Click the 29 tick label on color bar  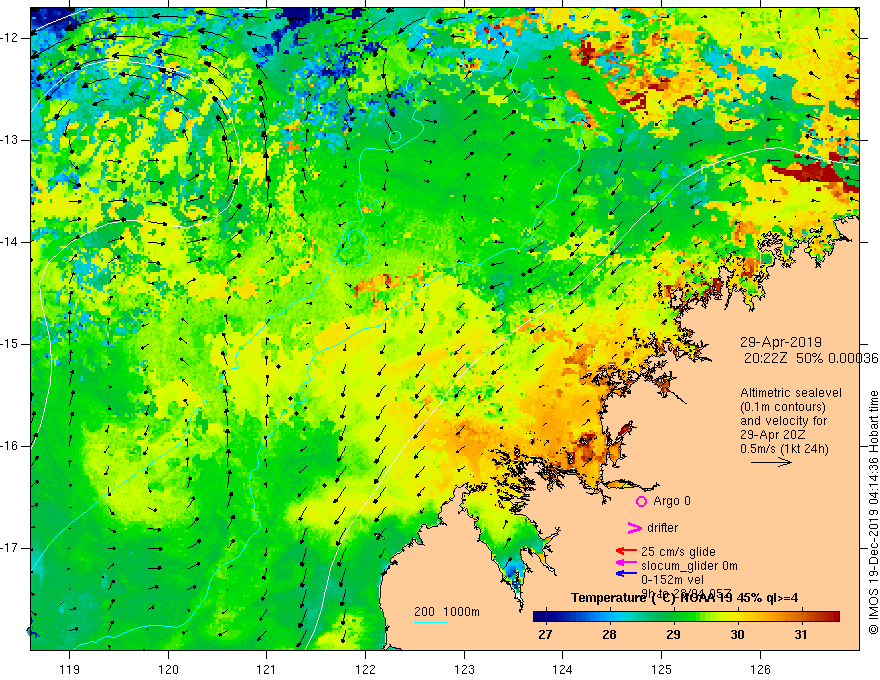click(673, 635)
